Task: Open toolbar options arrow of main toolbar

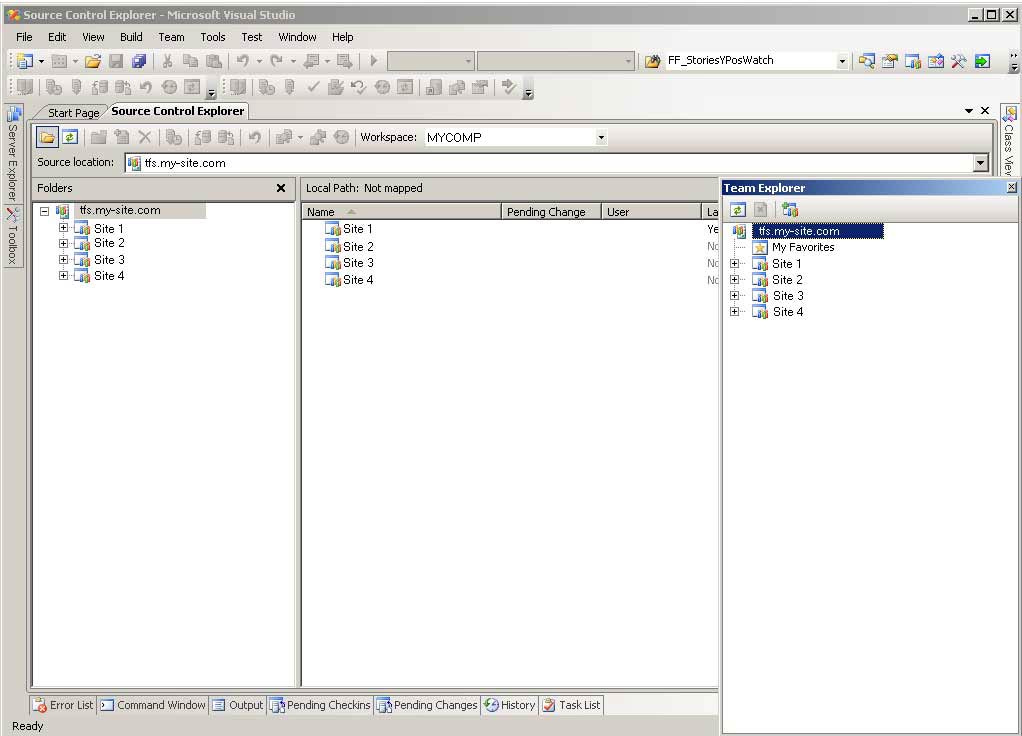Action: click(1013, 62)
